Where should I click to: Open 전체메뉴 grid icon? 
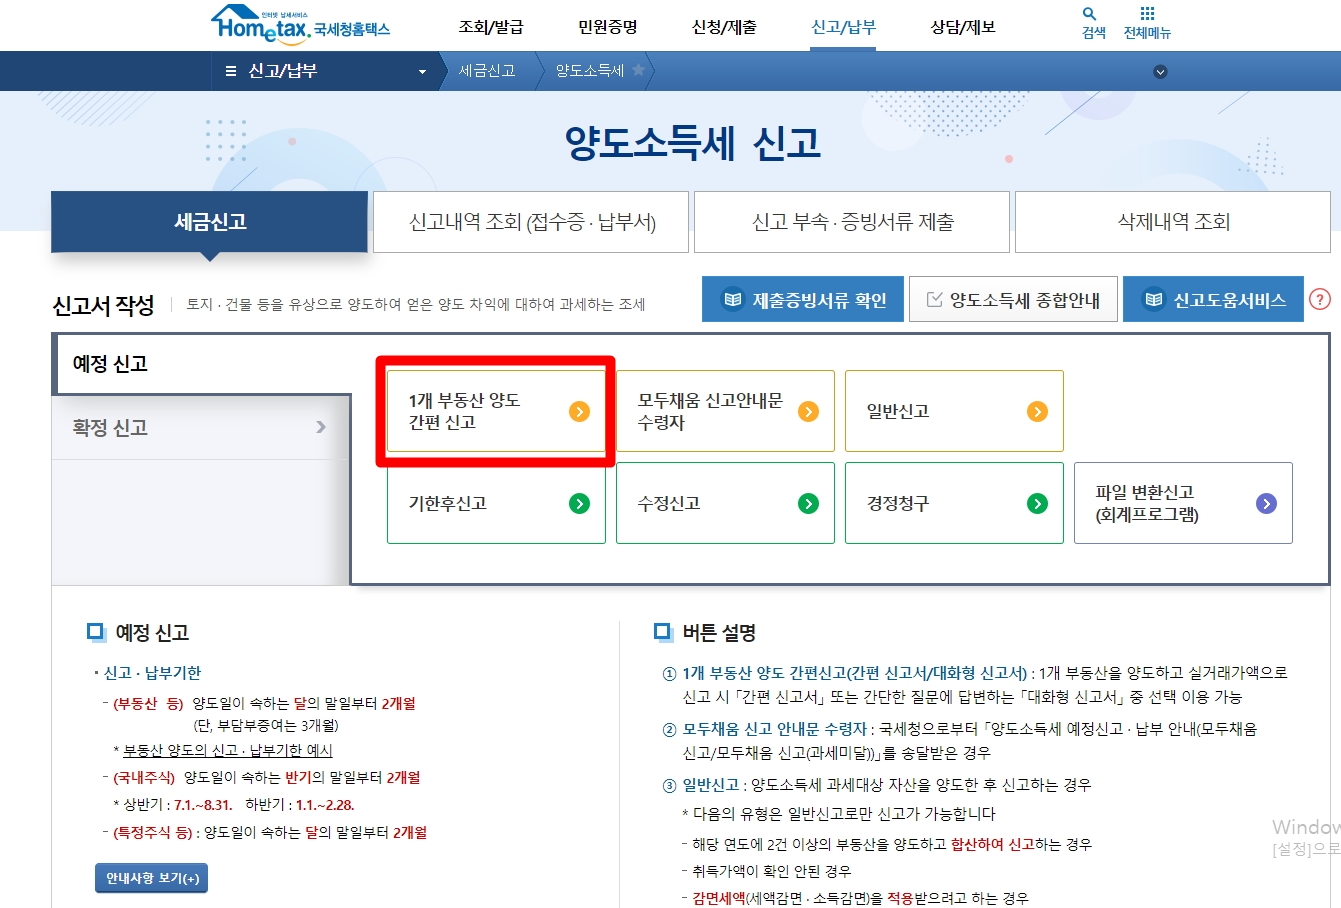pos(1147,15)
